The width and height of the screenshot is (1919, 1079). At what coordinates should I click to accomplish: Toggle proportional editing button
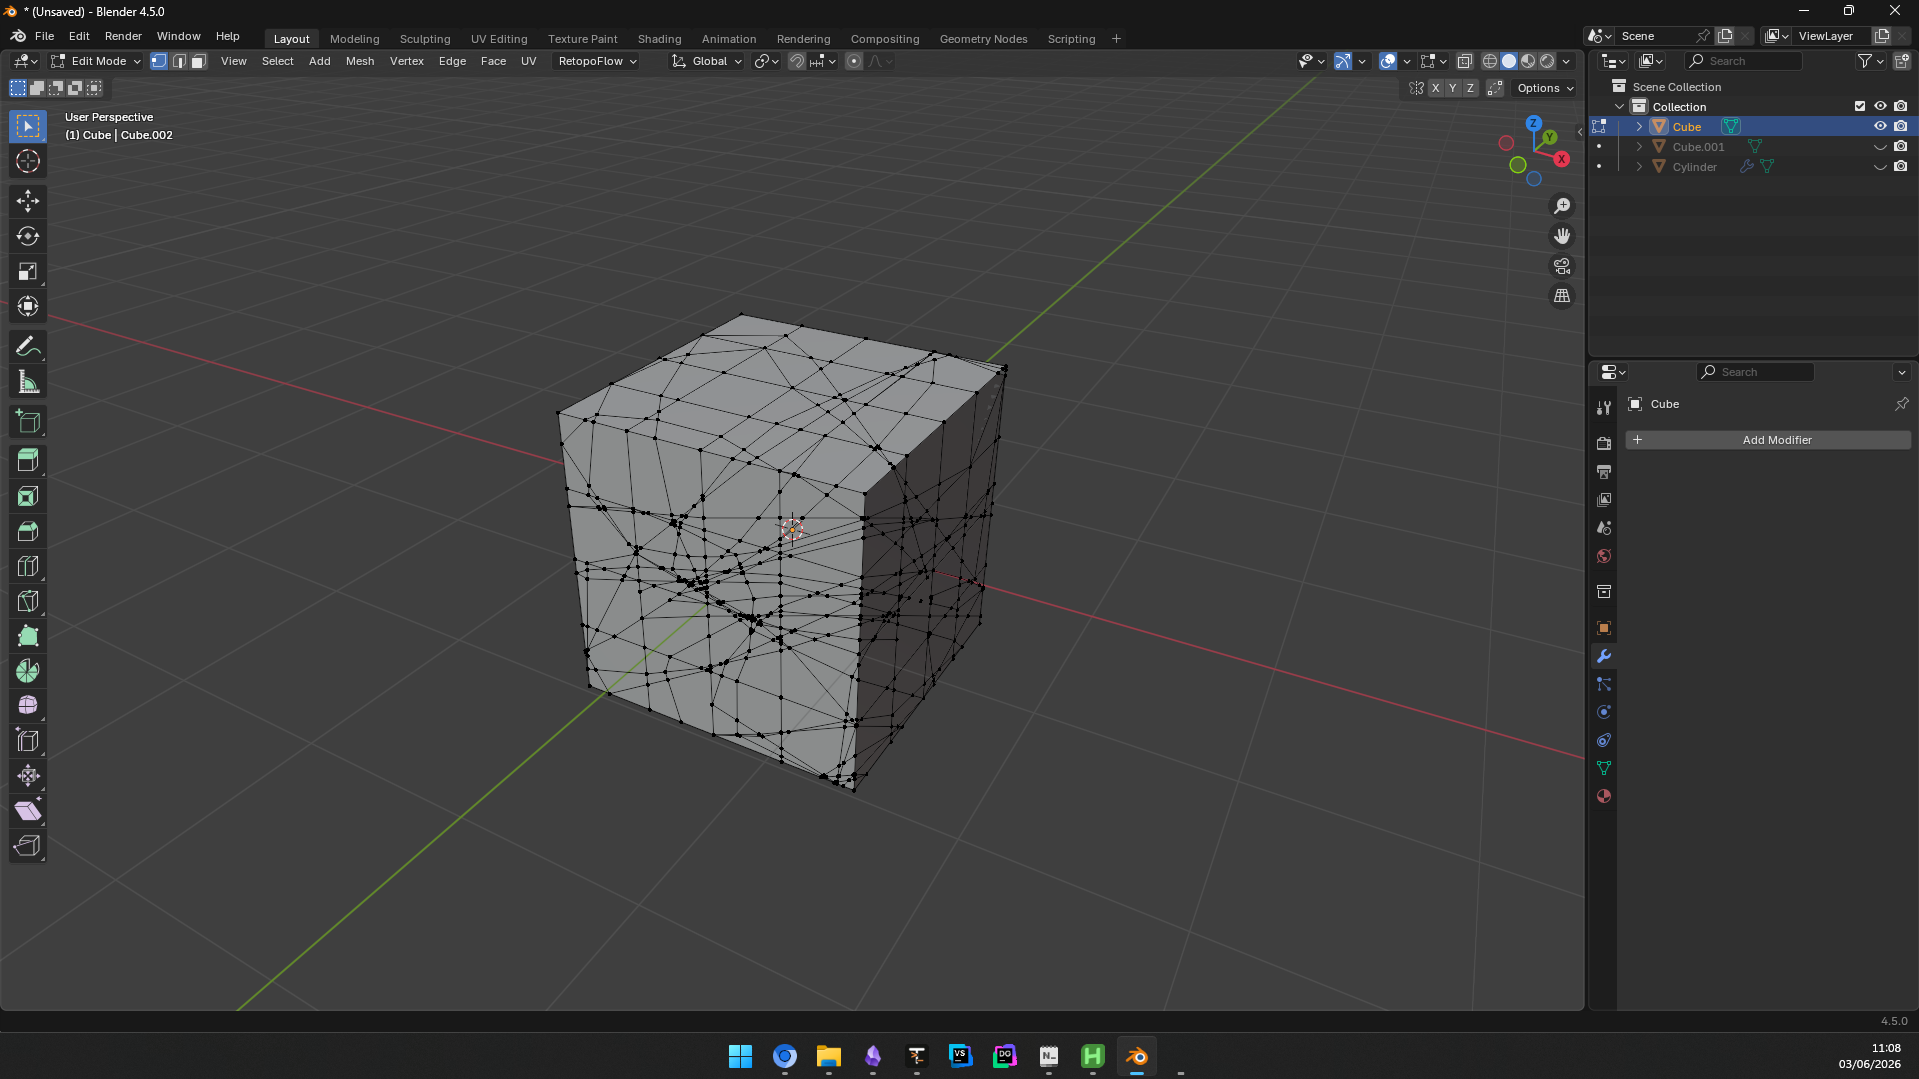click(x=854, y=61)
